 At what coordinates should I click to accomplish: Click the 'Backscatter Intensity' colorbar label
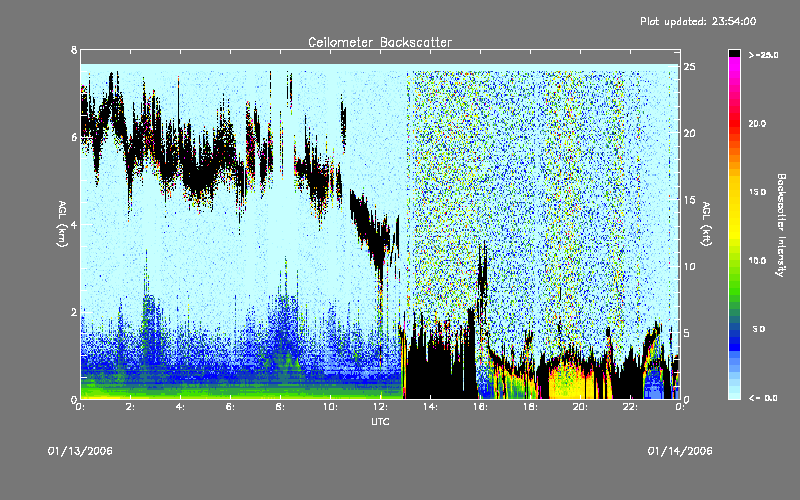click(781, 225)
